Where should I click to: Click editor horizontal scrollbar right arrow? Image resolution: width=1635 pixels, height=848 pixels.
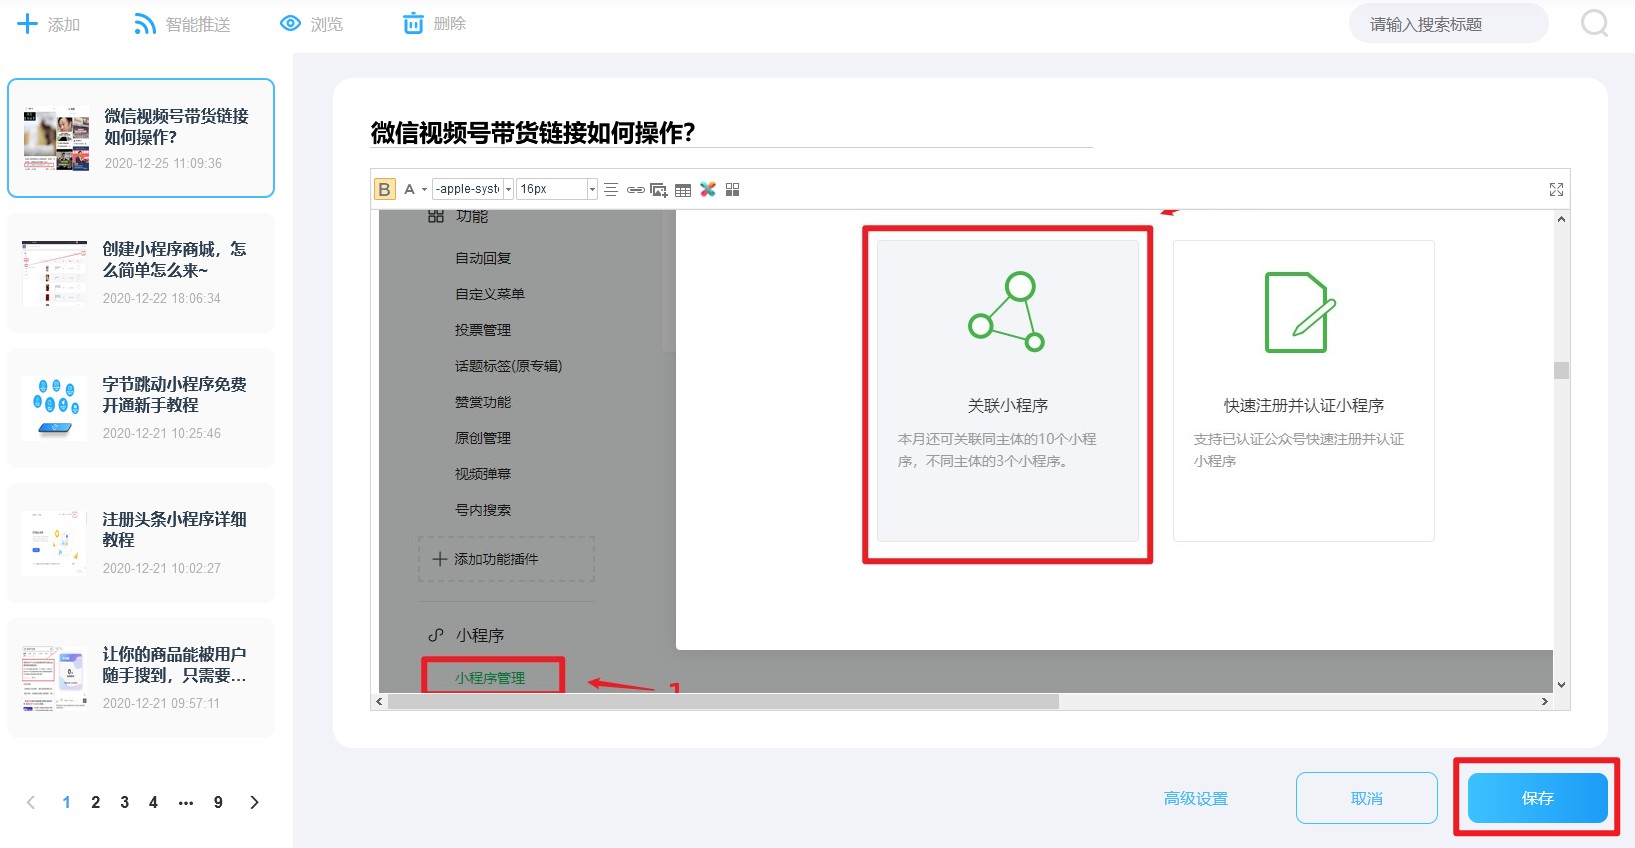point(1545,702)
